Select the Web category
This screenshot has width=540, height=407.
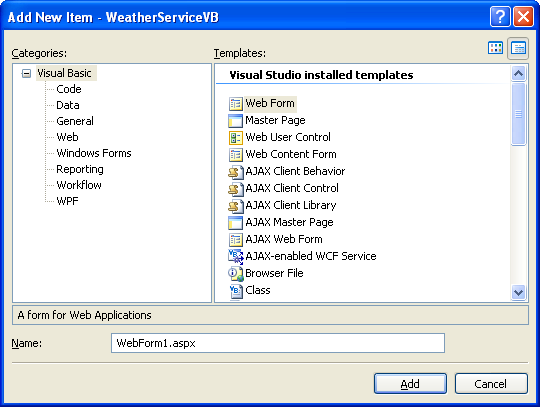tap(67, 137)
